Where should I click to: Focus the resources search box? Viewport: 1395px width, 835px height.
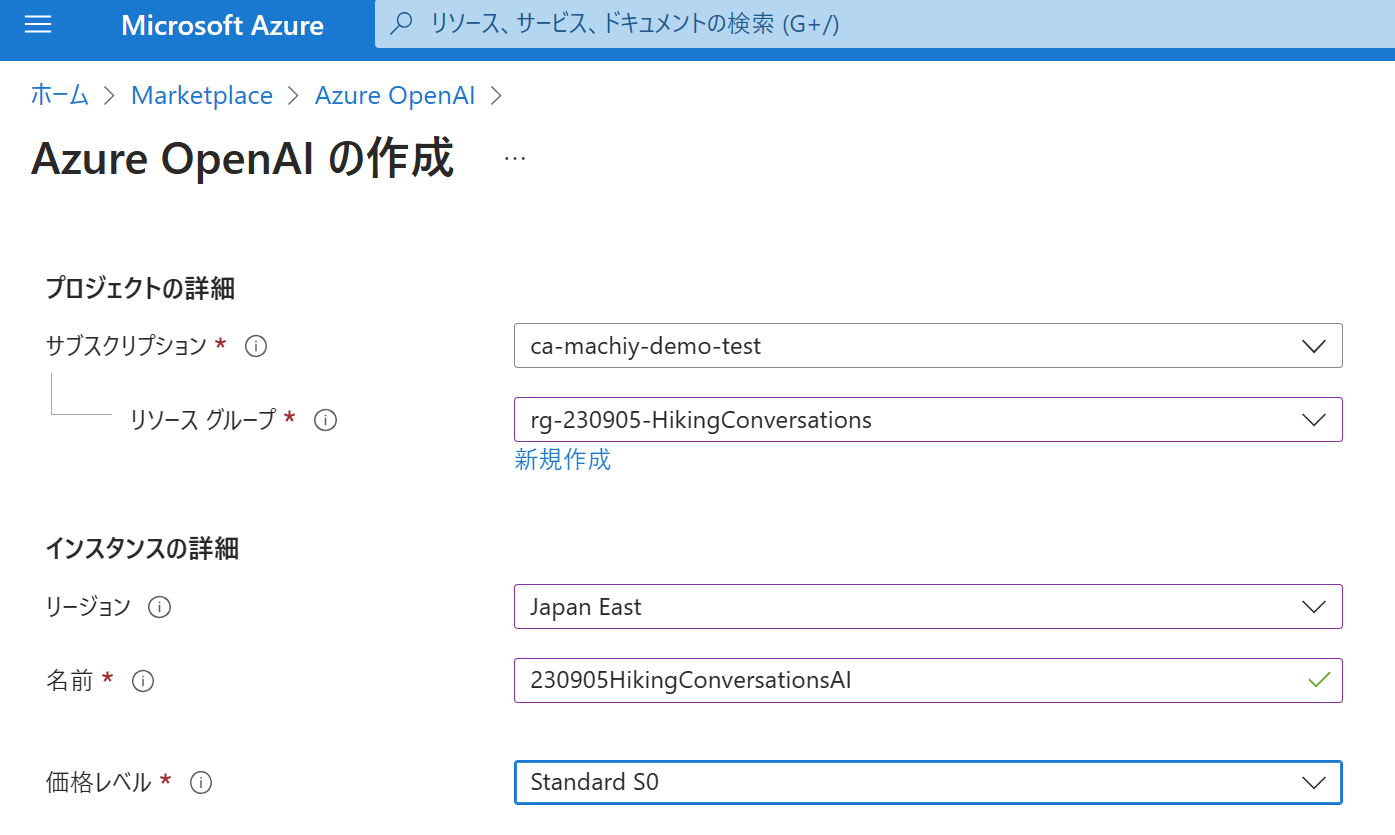885,24
